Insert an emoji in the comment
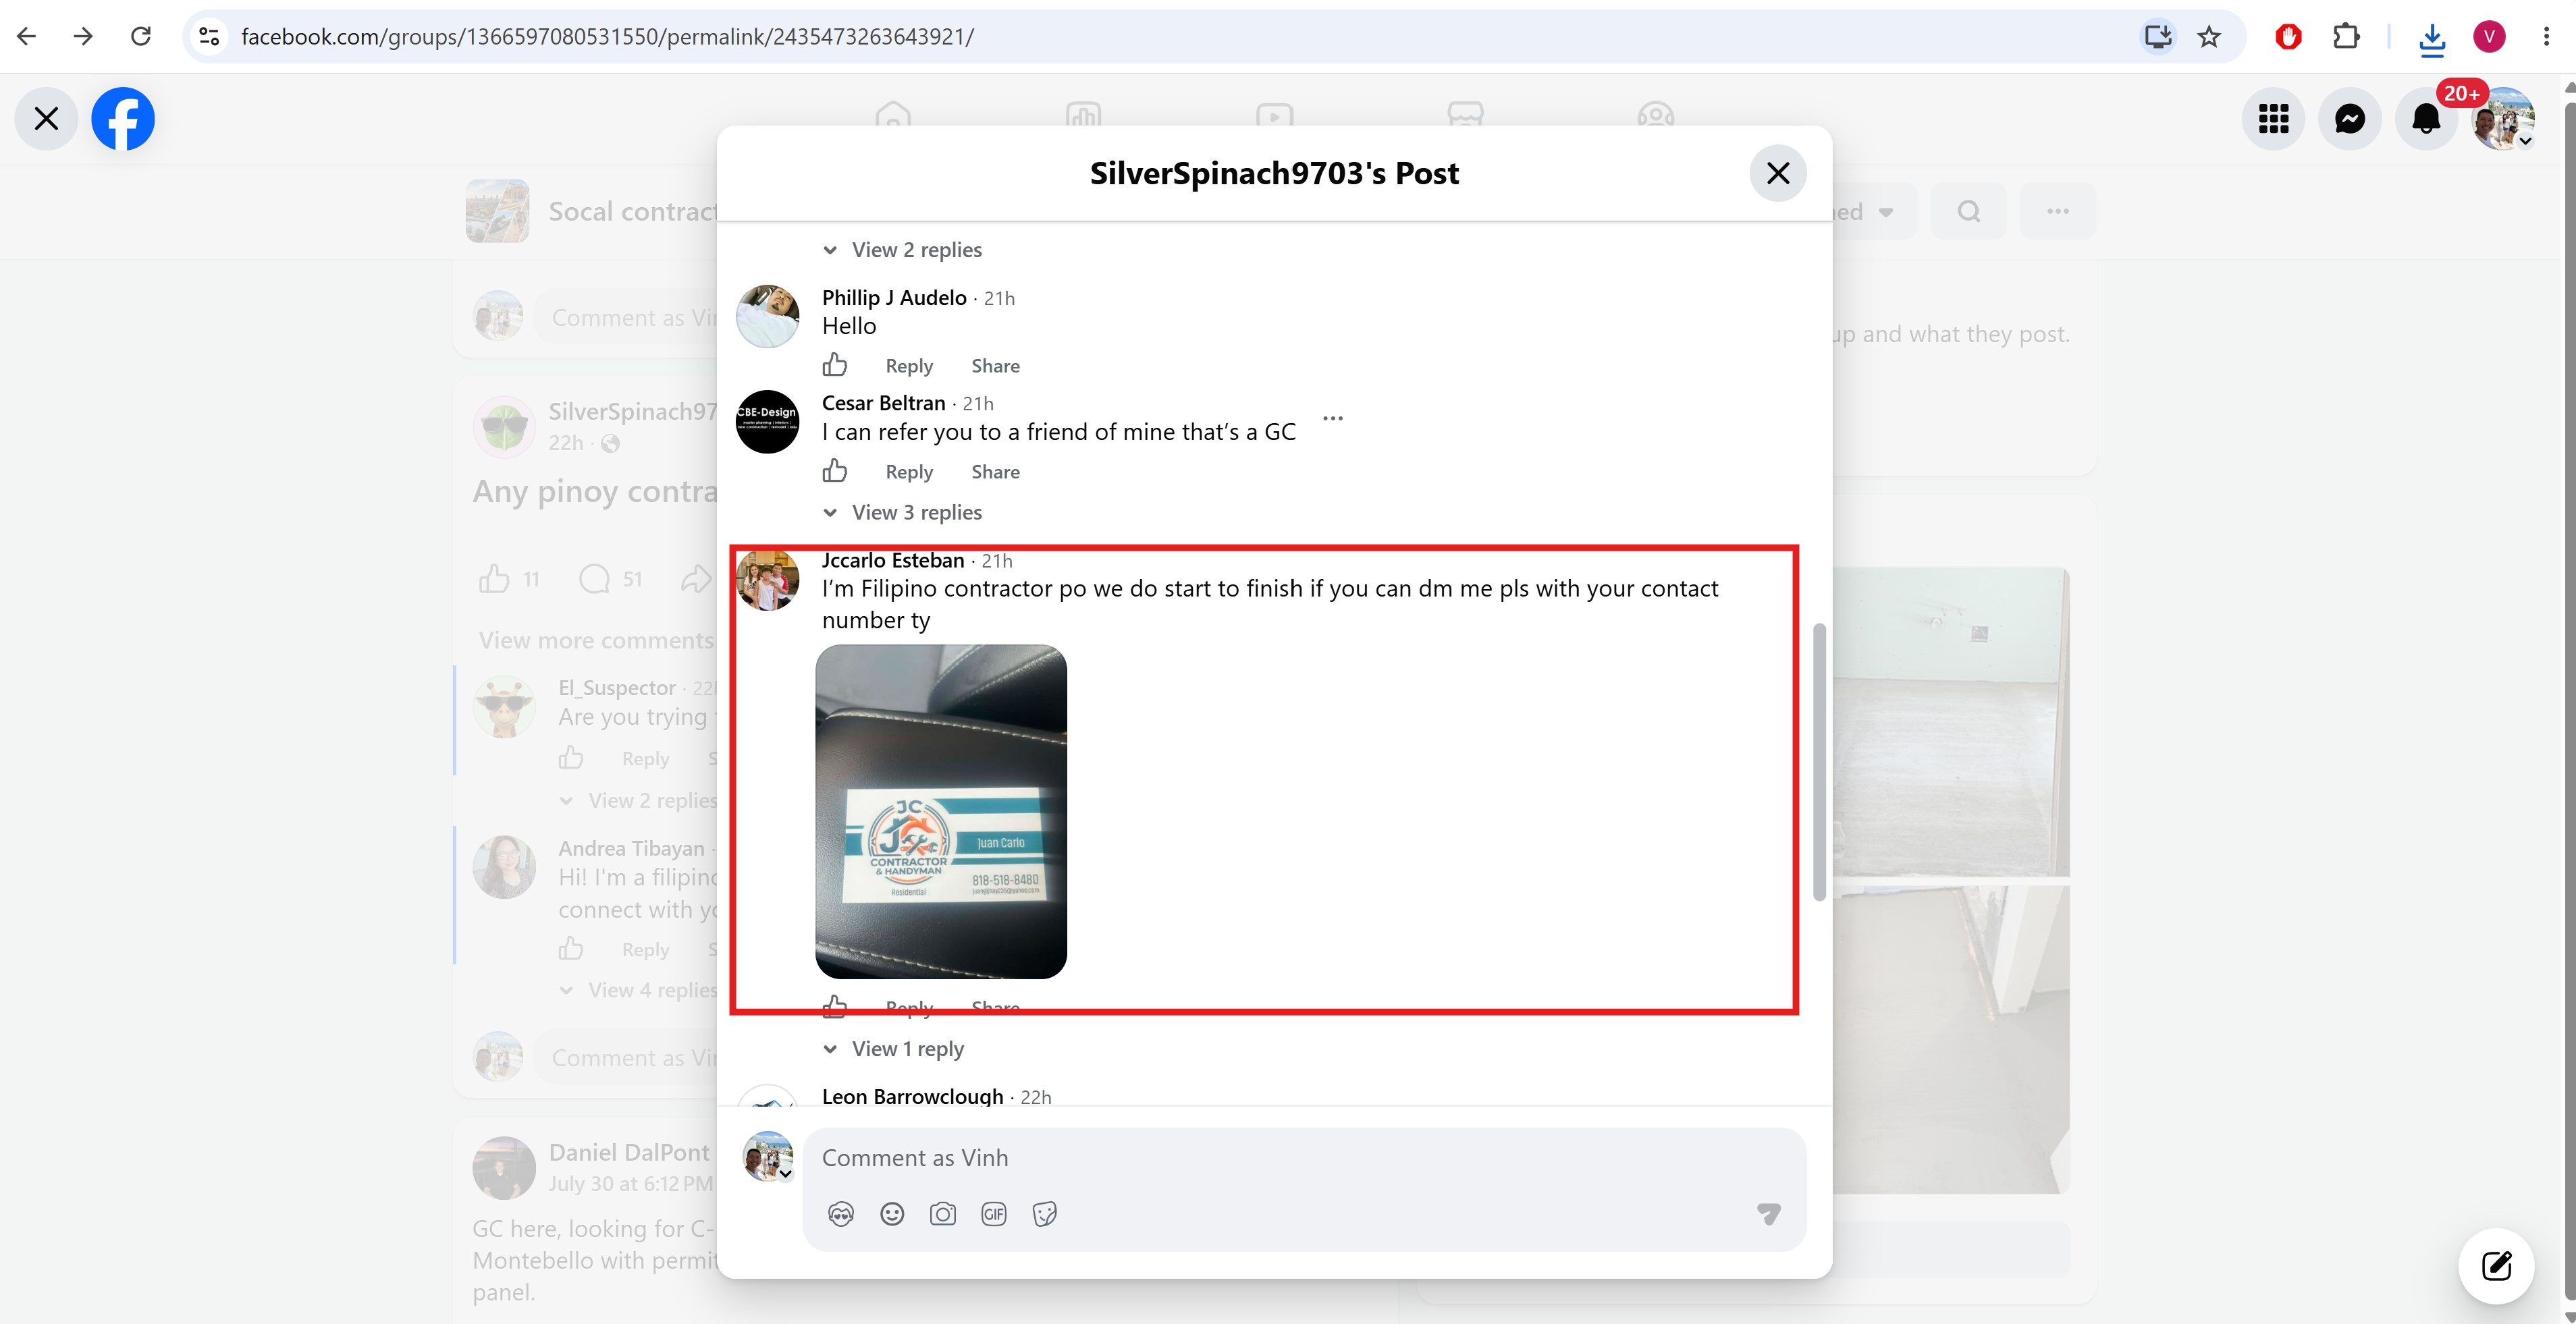Image resolution: width=2576 pixels, height=1324 pixels. pos(892,1214)
